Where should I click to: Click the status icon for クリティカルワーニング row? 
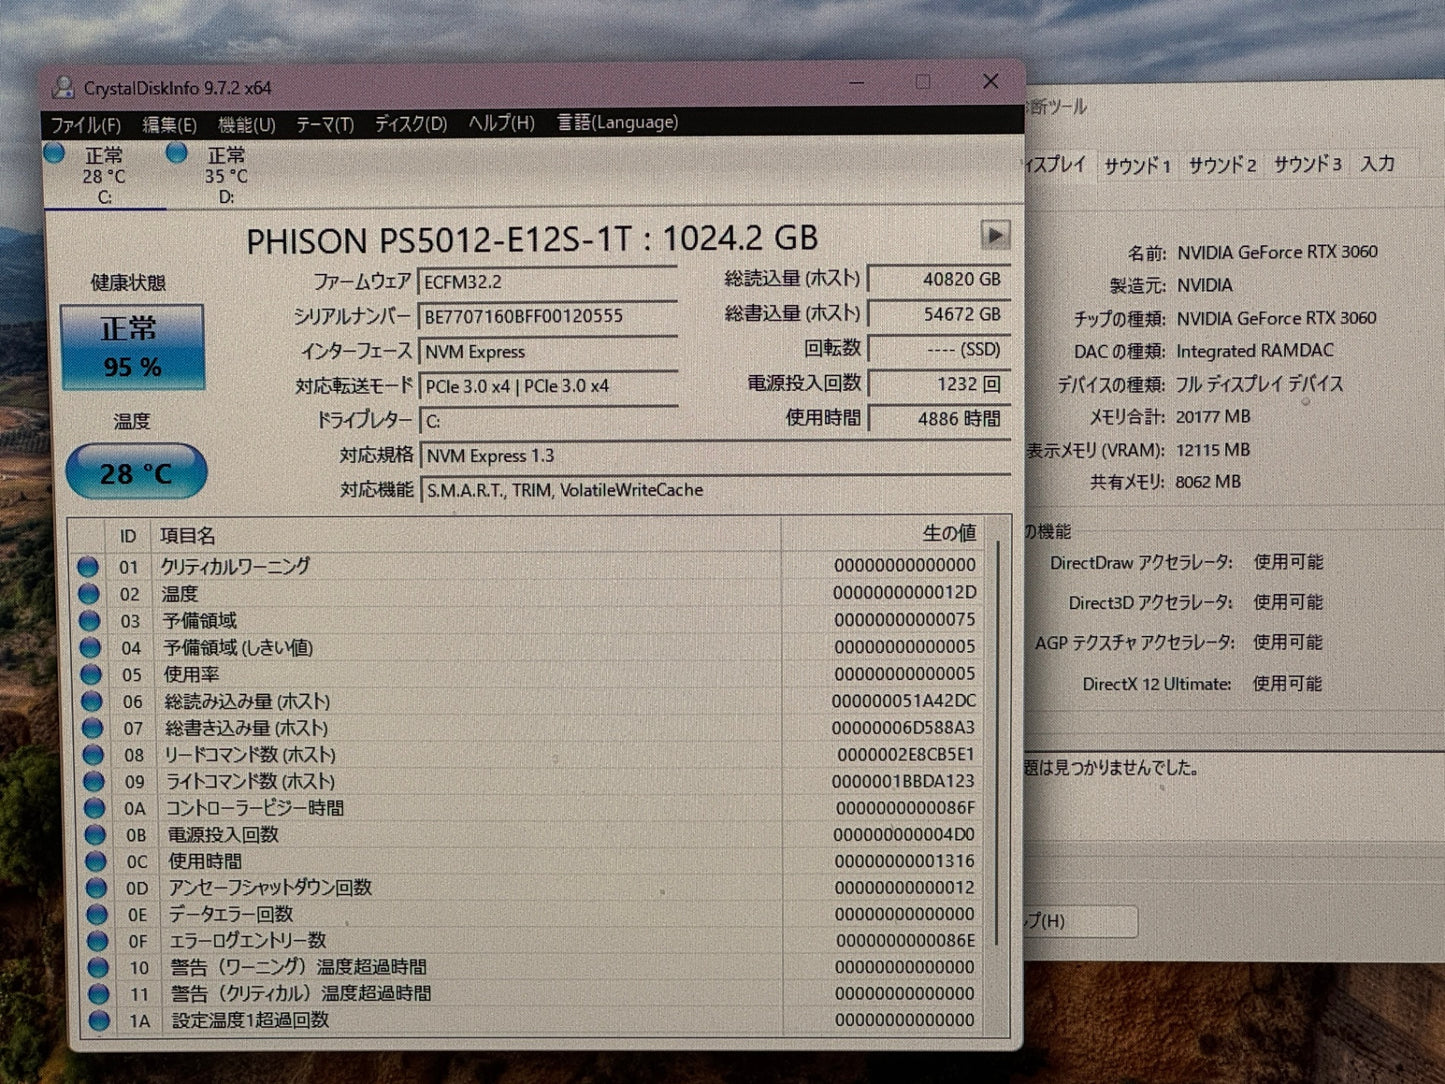[88, 567]
